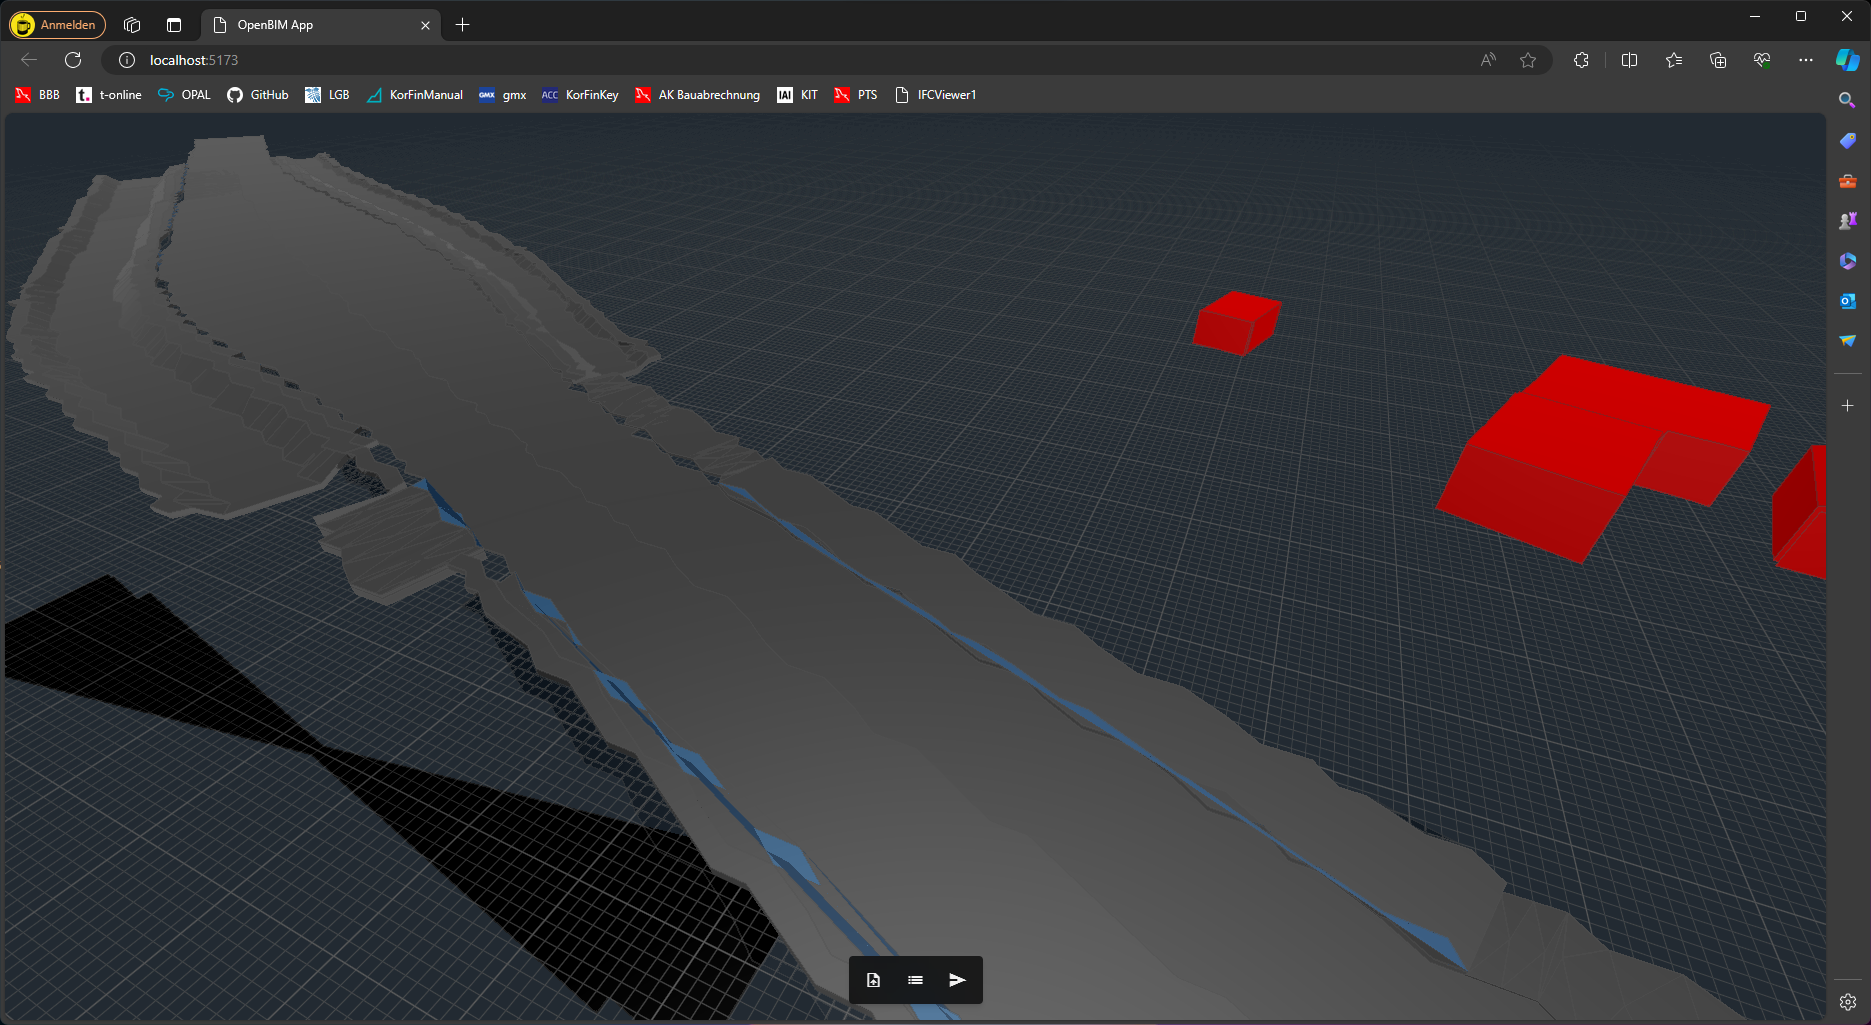
Task: Open IFCViewer1 bookmark
Action: coord(935,95)
